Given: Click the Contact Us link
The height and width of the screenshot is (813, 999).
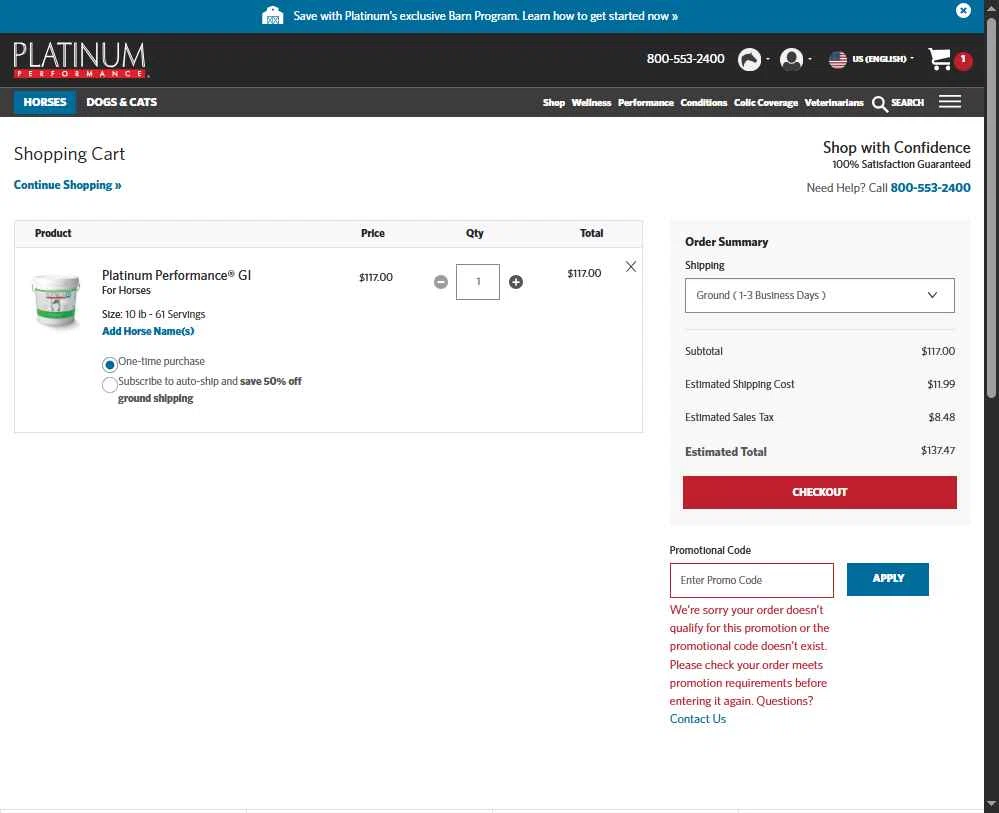Looking at the screenshot, I should click(698, 719).
